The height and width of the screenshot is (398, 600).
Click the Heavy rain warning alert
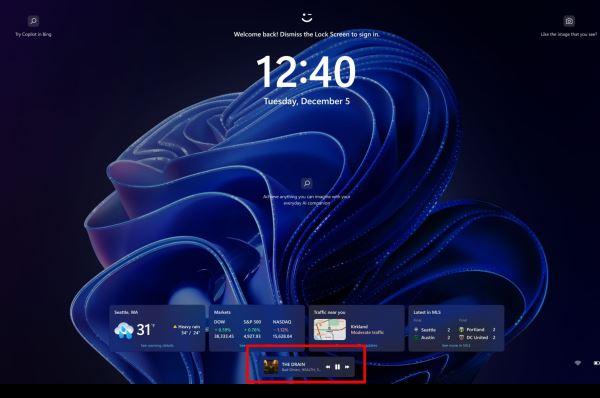coord(186,326)
